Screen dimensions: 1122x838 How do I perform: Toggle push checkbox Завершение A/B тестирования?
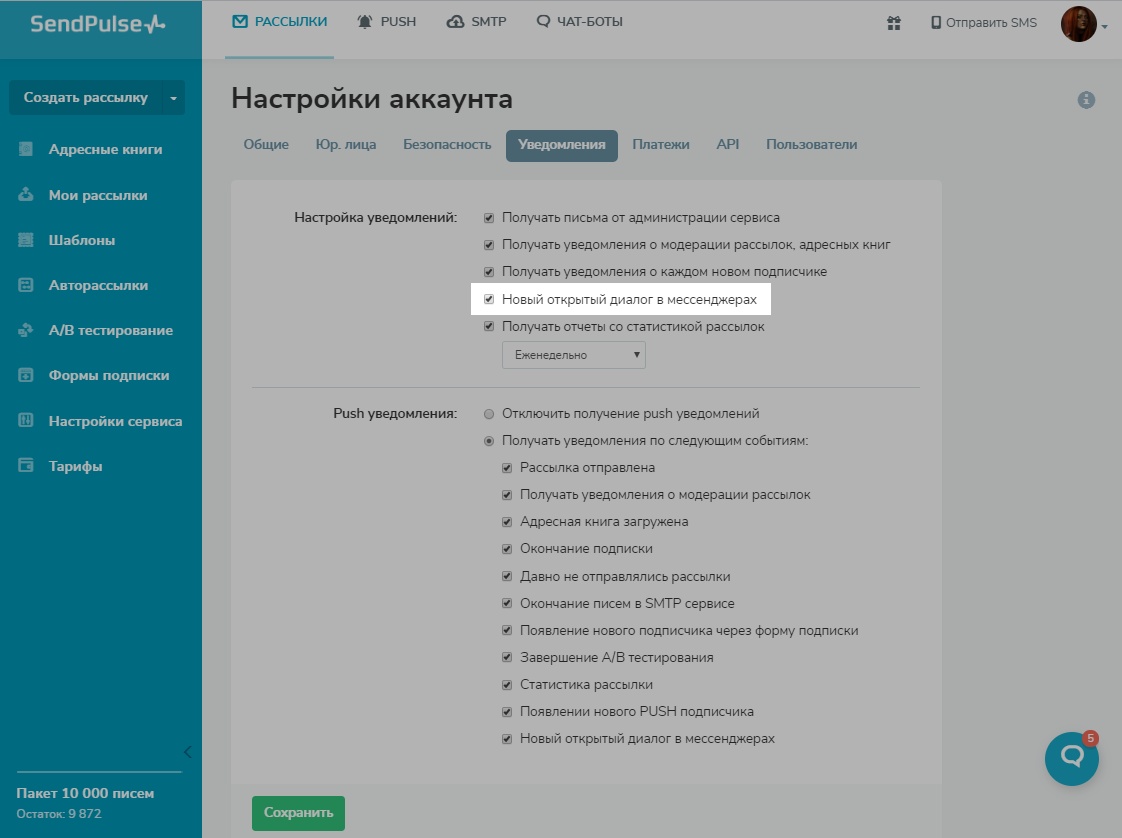pos(507,658)
